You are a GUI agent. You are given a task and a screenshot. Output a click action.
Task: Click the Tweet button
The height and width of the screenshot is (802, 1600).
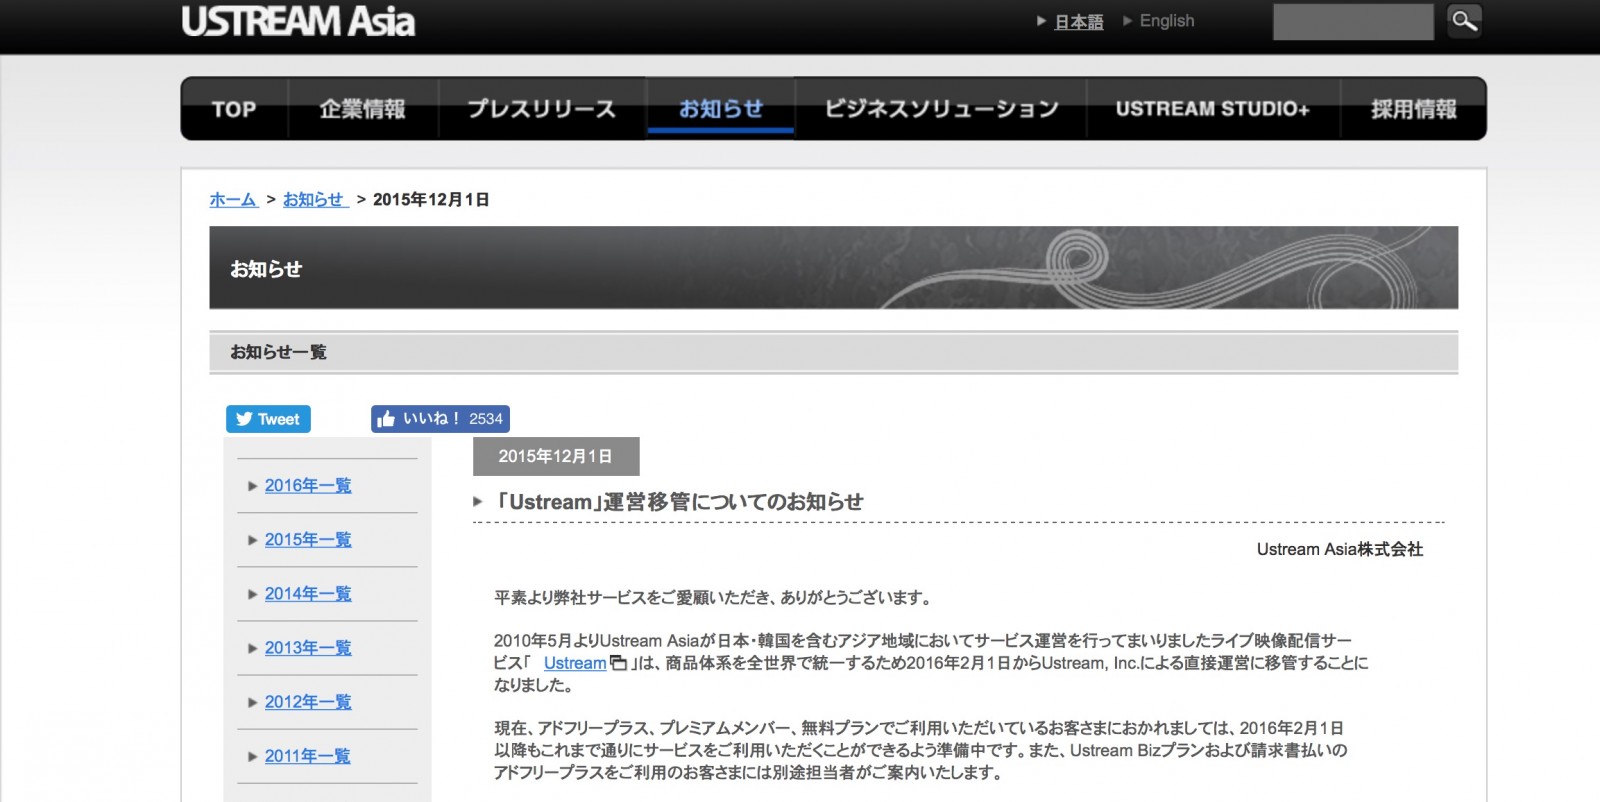pyautogui.click(x=268, y=419)
